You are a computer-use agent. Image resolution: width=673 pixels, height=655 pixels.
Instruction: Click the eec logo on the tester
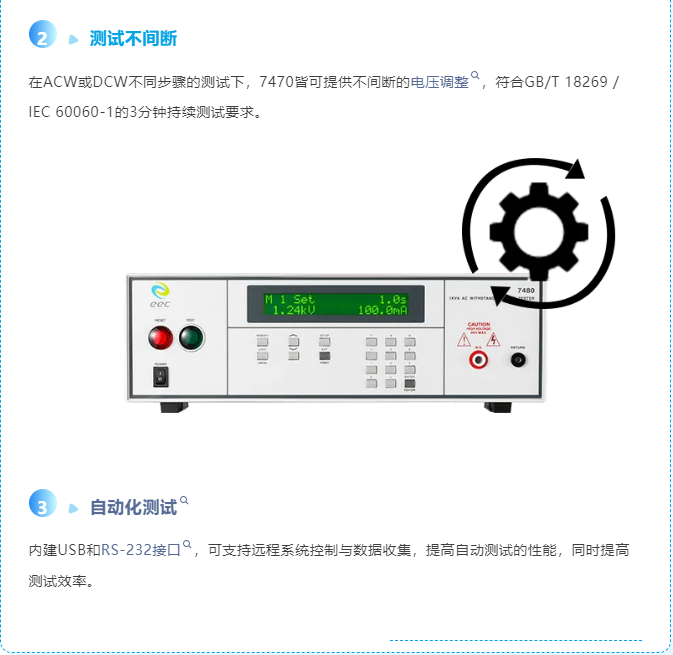click(160, 295)
